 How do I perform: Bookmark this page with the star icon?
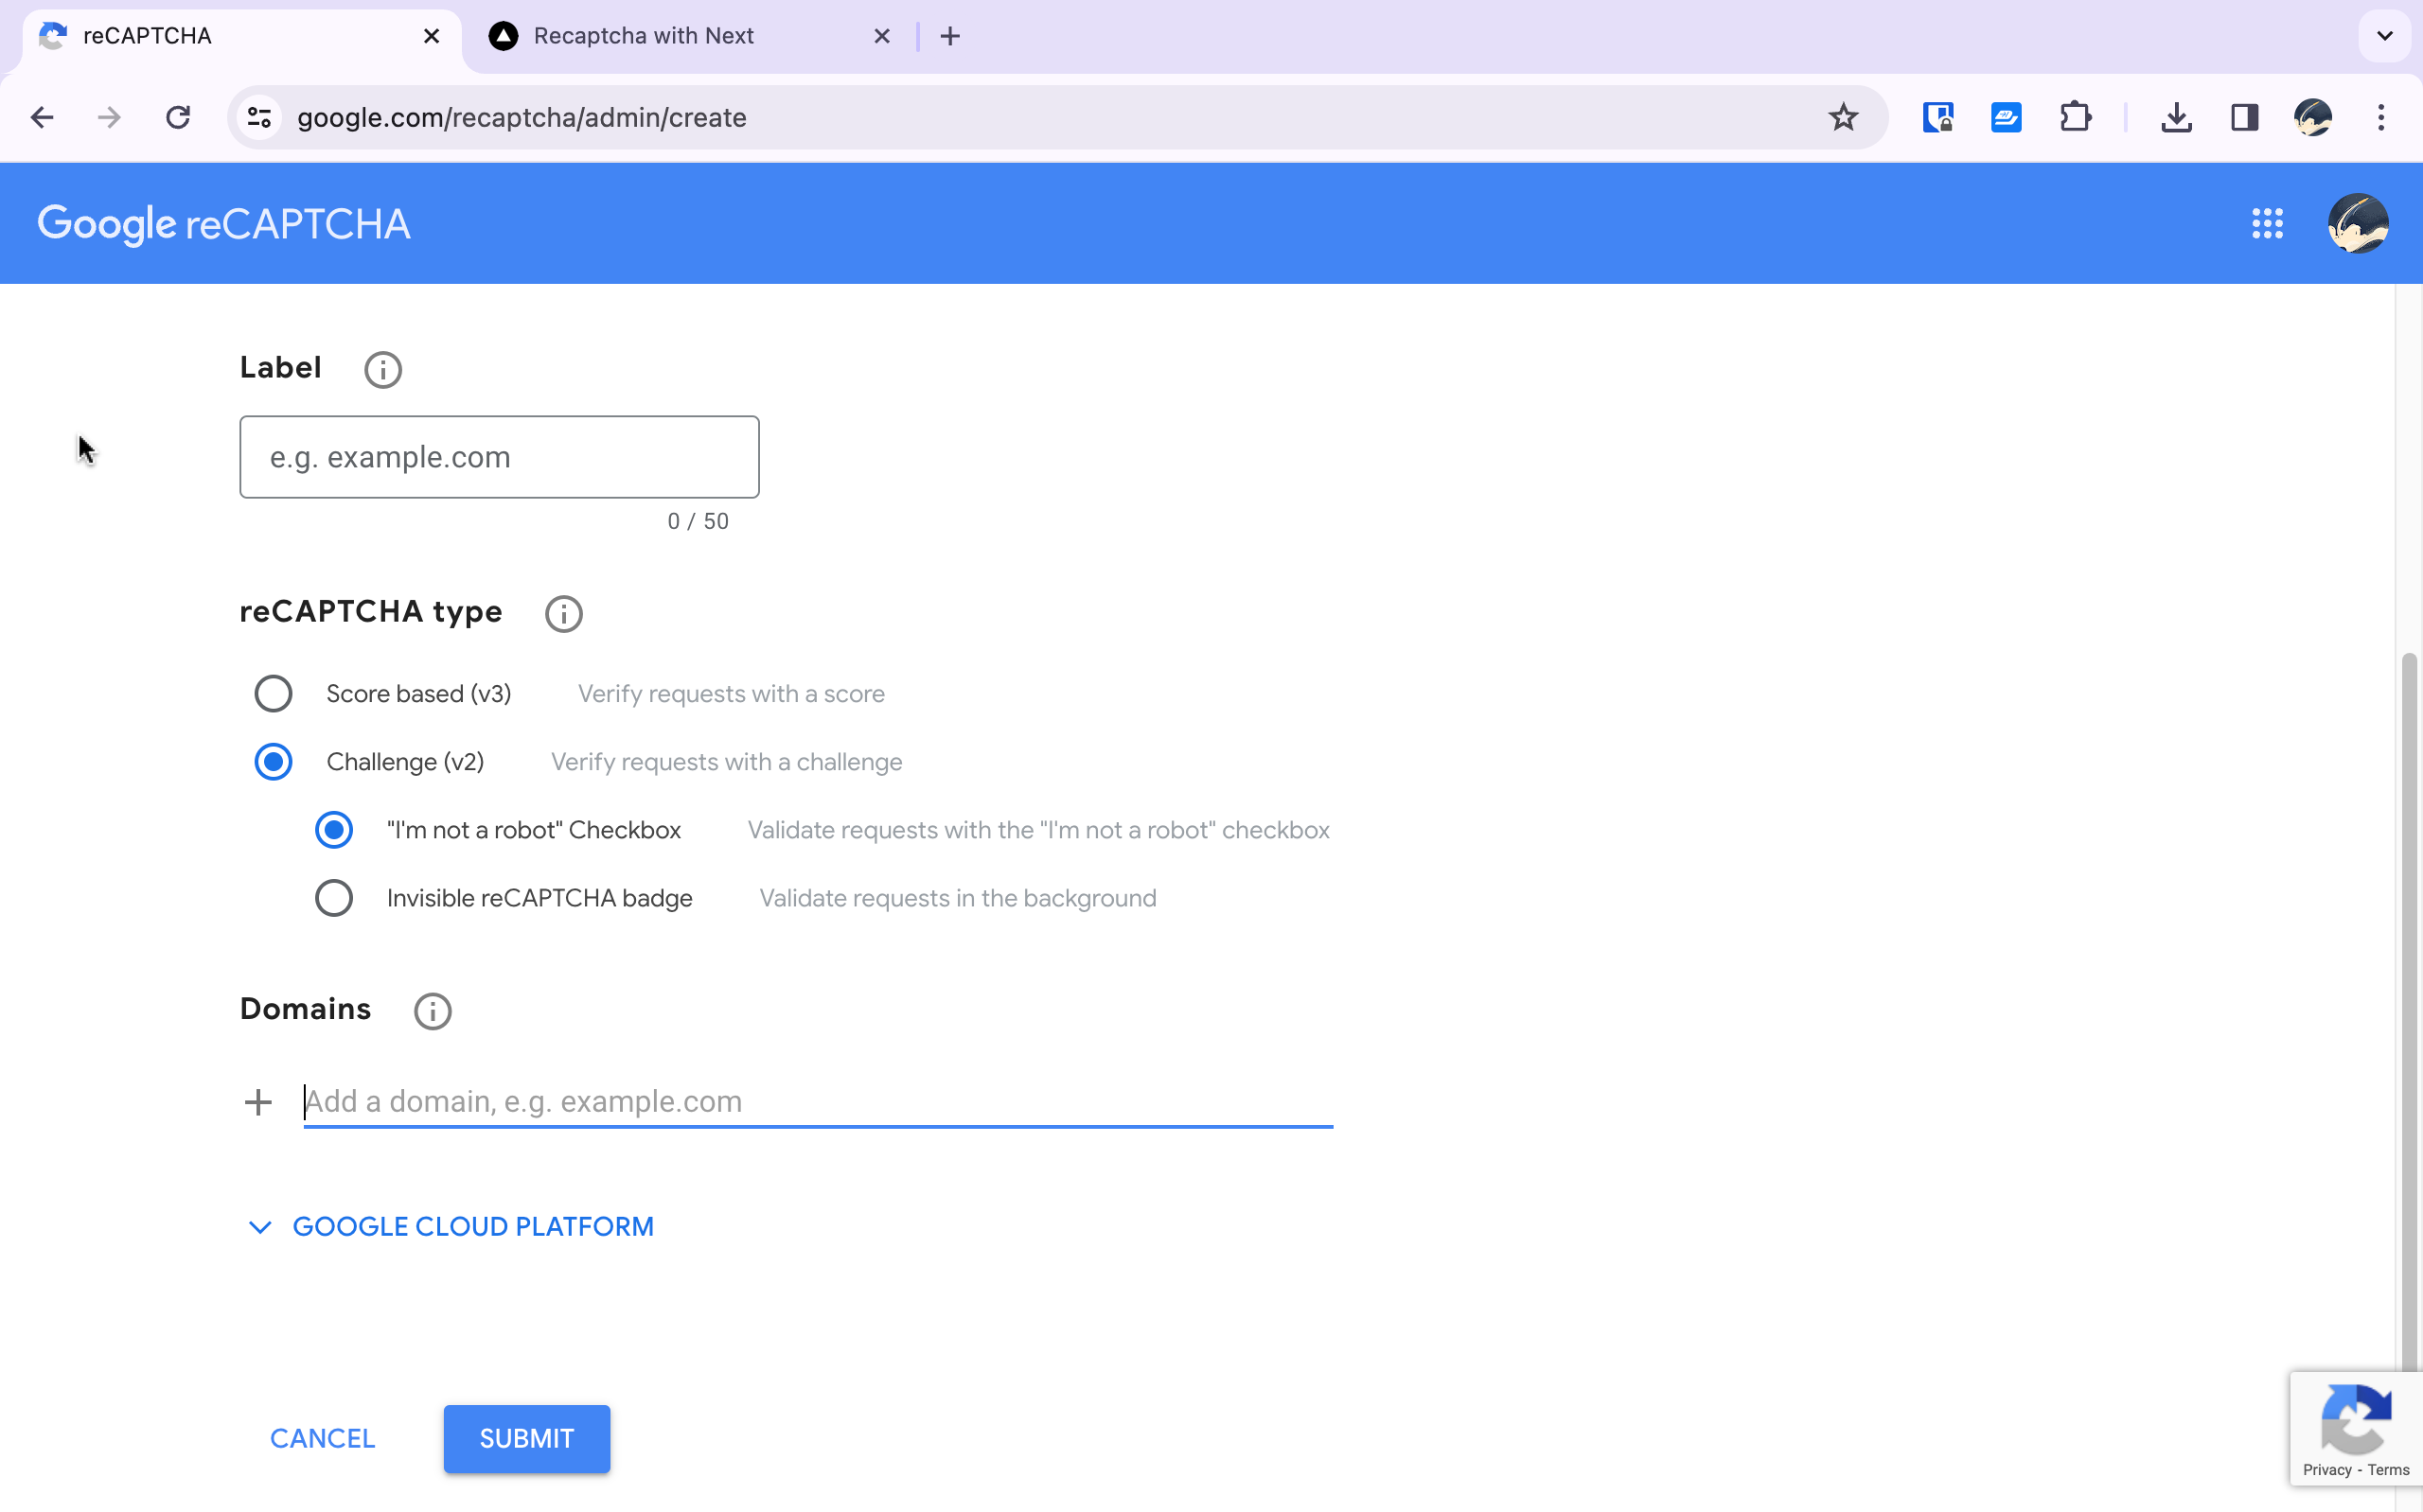pos(1842,118)
